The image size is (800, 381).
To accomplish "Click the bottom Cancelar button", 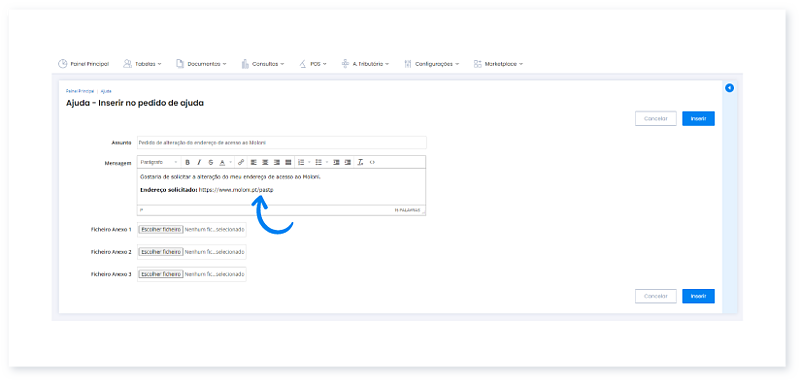I will [x=656, y=296].
